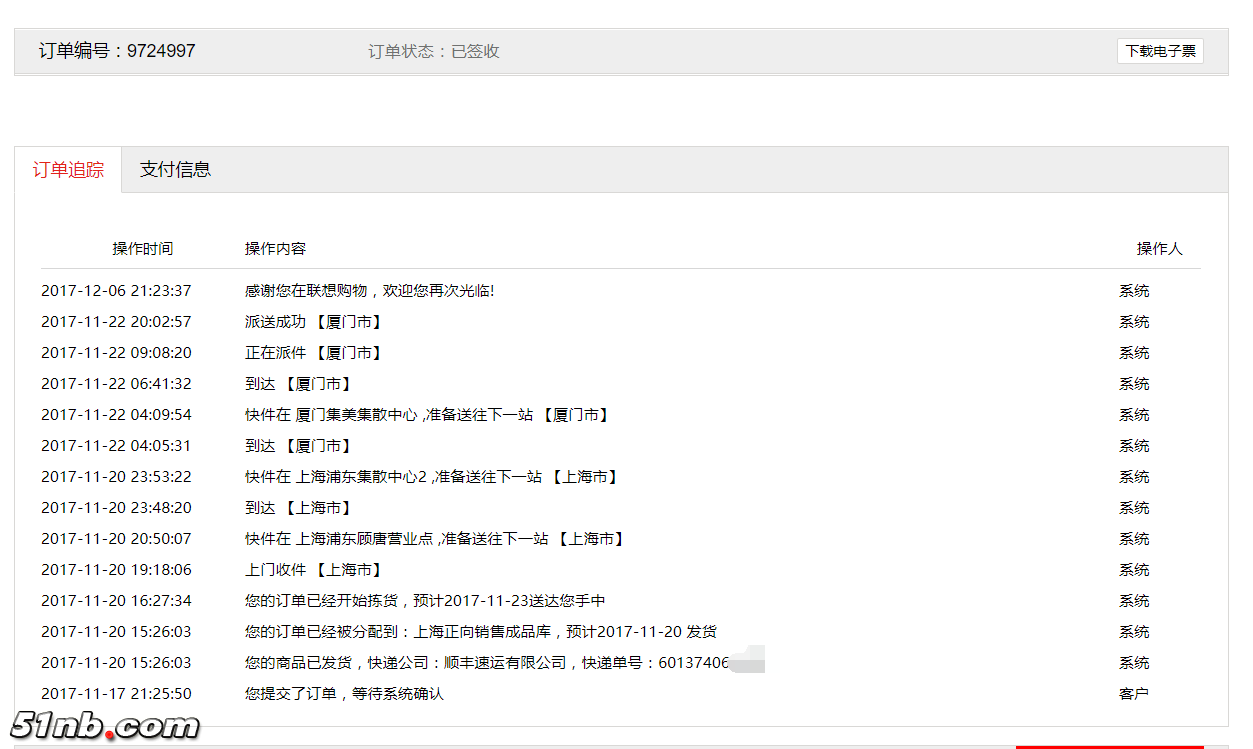1253x749 pixels.
Task: Click the 操作内容 column header
Action: 275,249
